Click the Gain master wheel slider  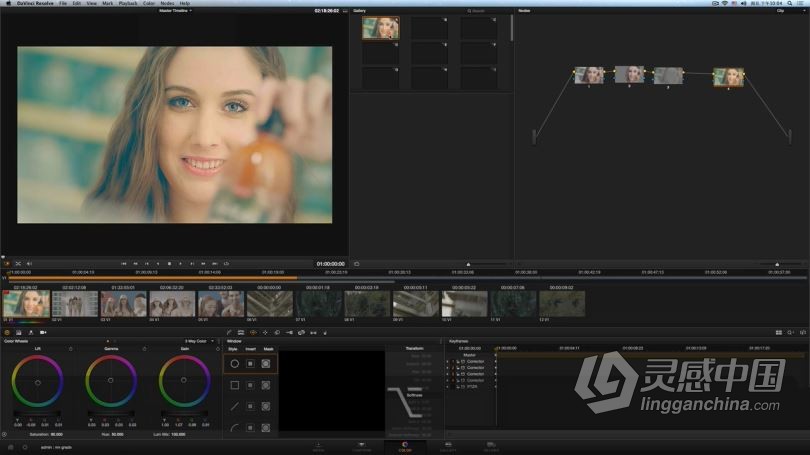[184, 414]
